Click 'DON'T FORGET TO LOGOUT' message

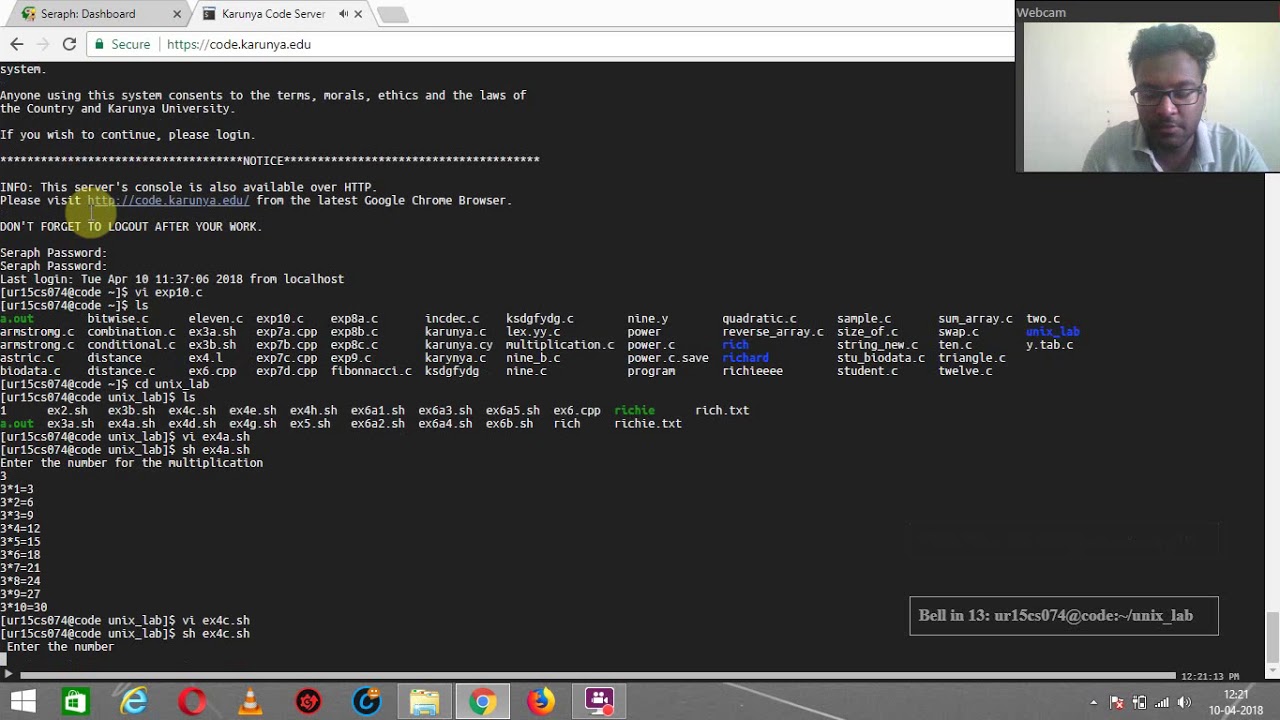tap(131, 227)
